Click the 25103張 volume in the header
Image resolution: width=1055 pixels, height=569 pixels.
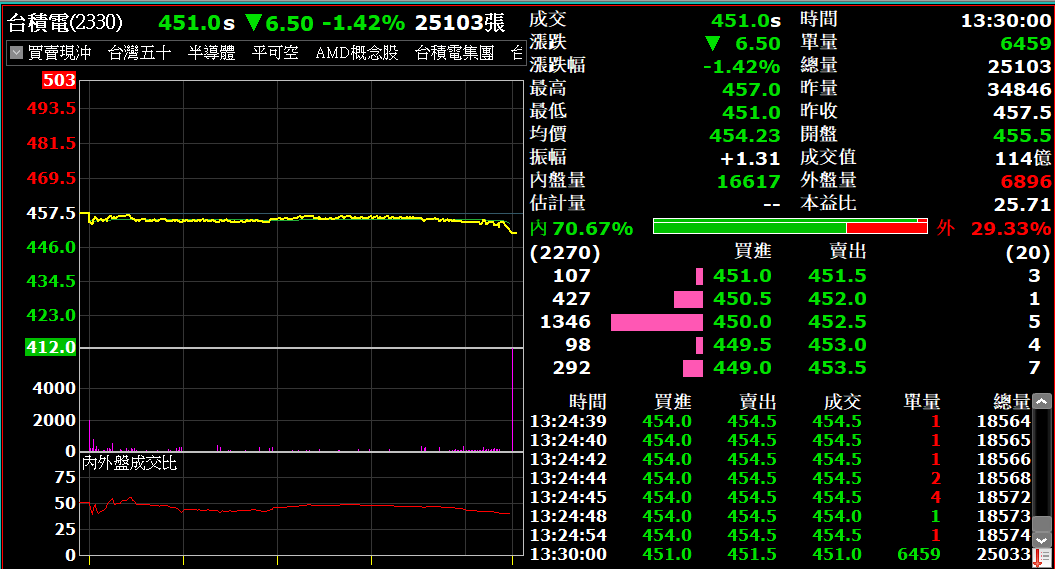pyautogui.click(x=460, y=23)
